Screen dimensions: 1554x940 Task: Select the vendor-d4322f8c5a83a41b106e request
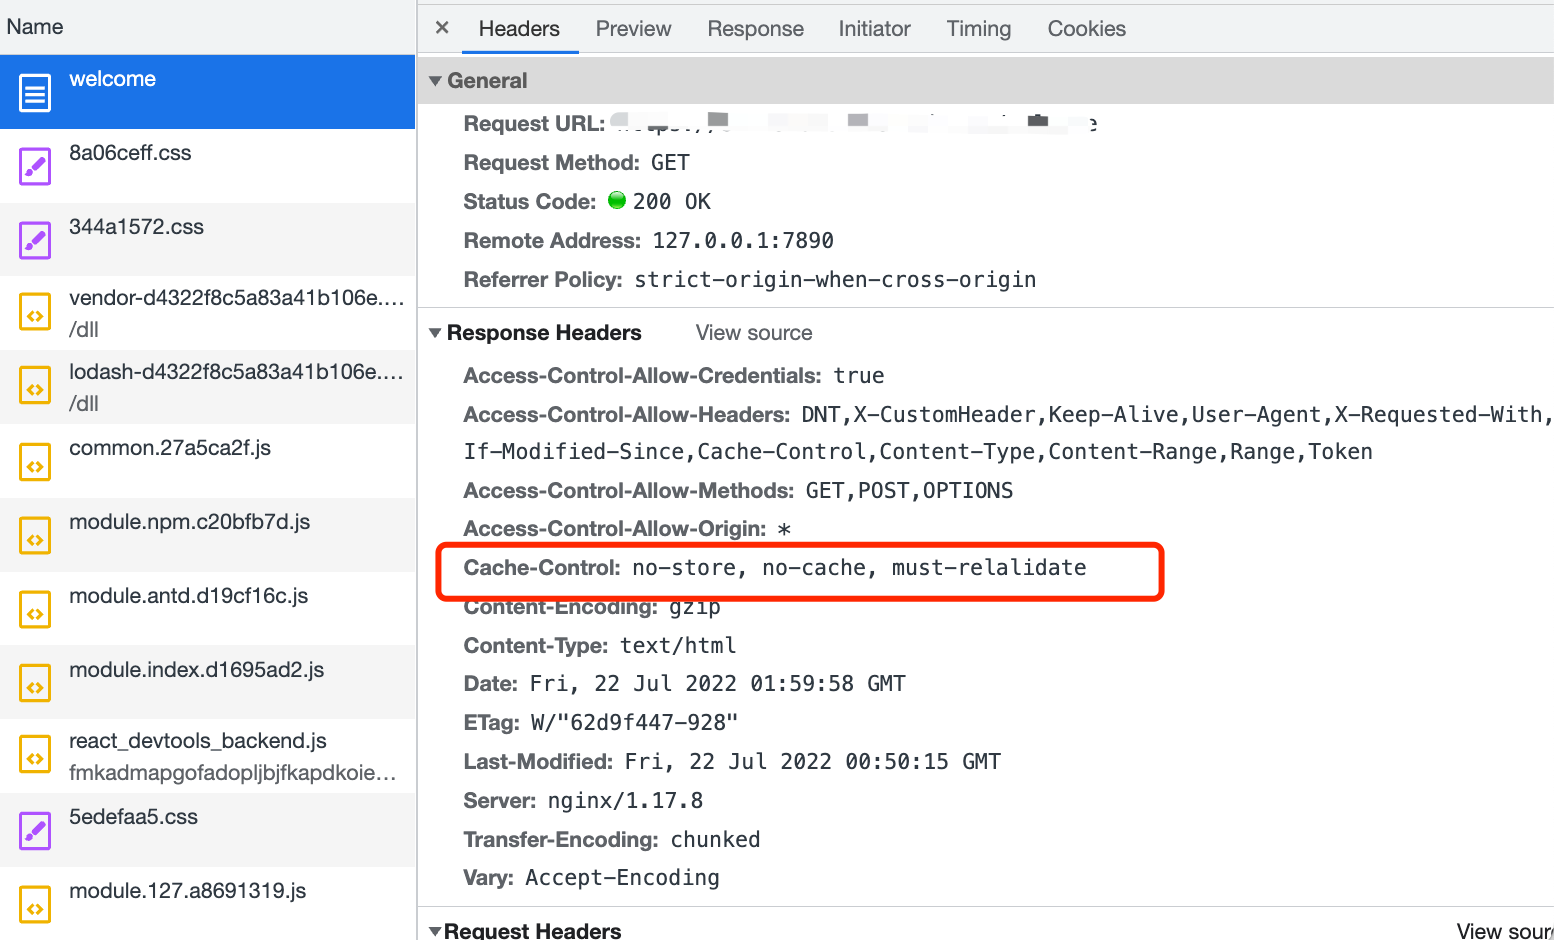tap(208, 313)
